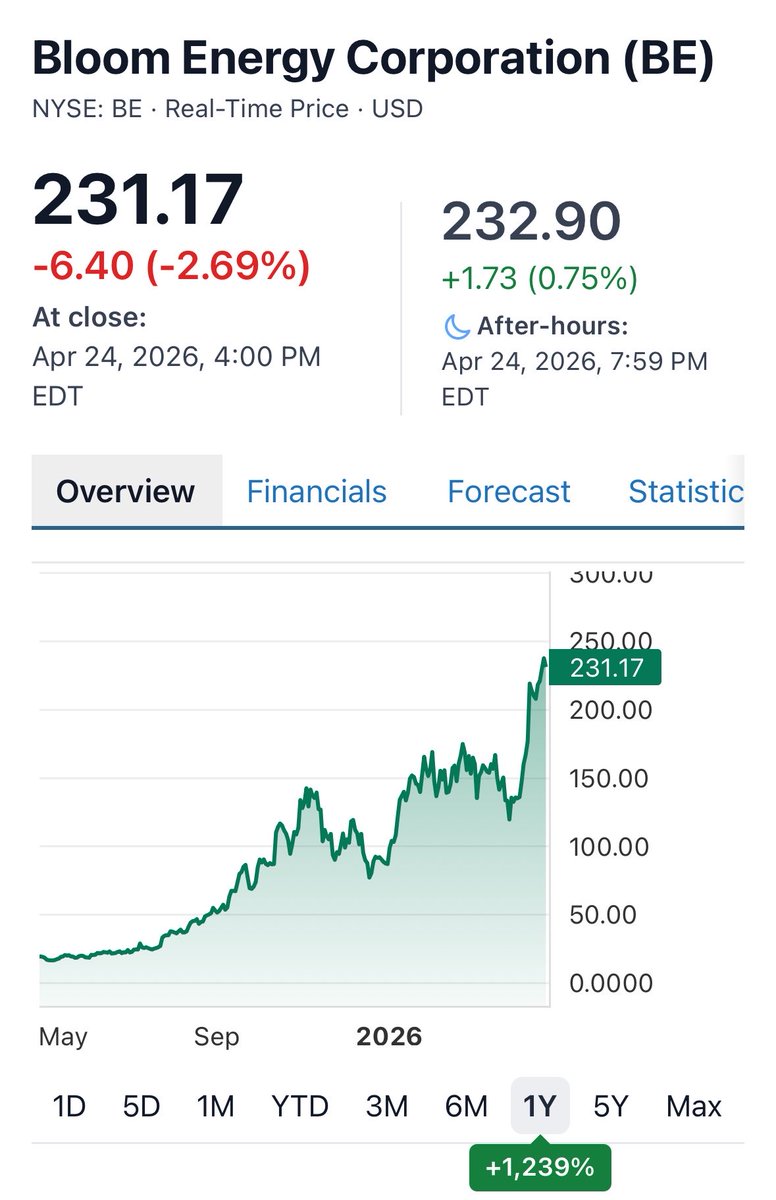This screenshot has height=1200, width=776.
Task: Click the red -6.40 (-2.69%) change
Action: [x=171, y=266]
